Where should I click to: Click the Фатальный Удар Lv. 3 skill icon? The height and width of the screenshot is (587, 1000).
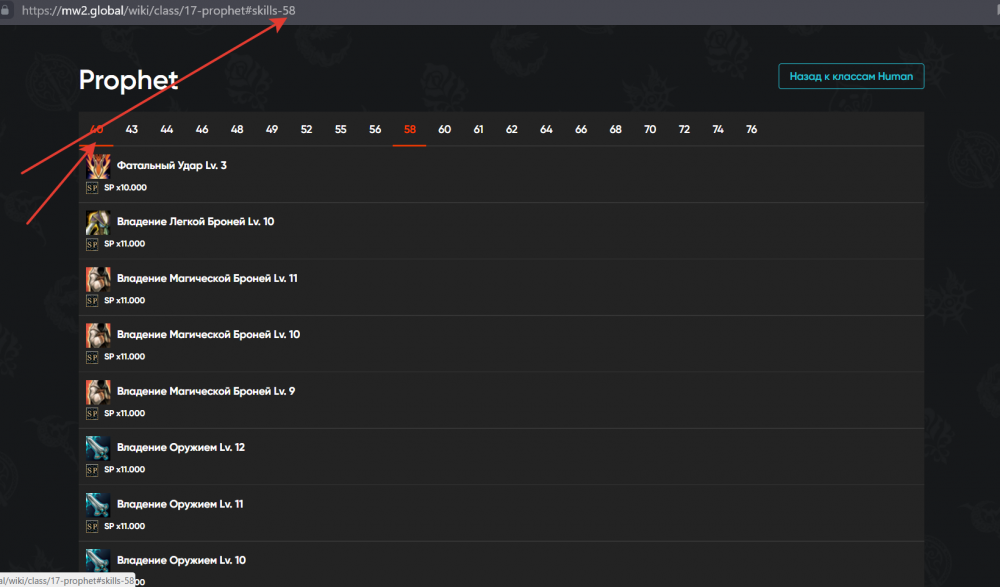(97, 166)
